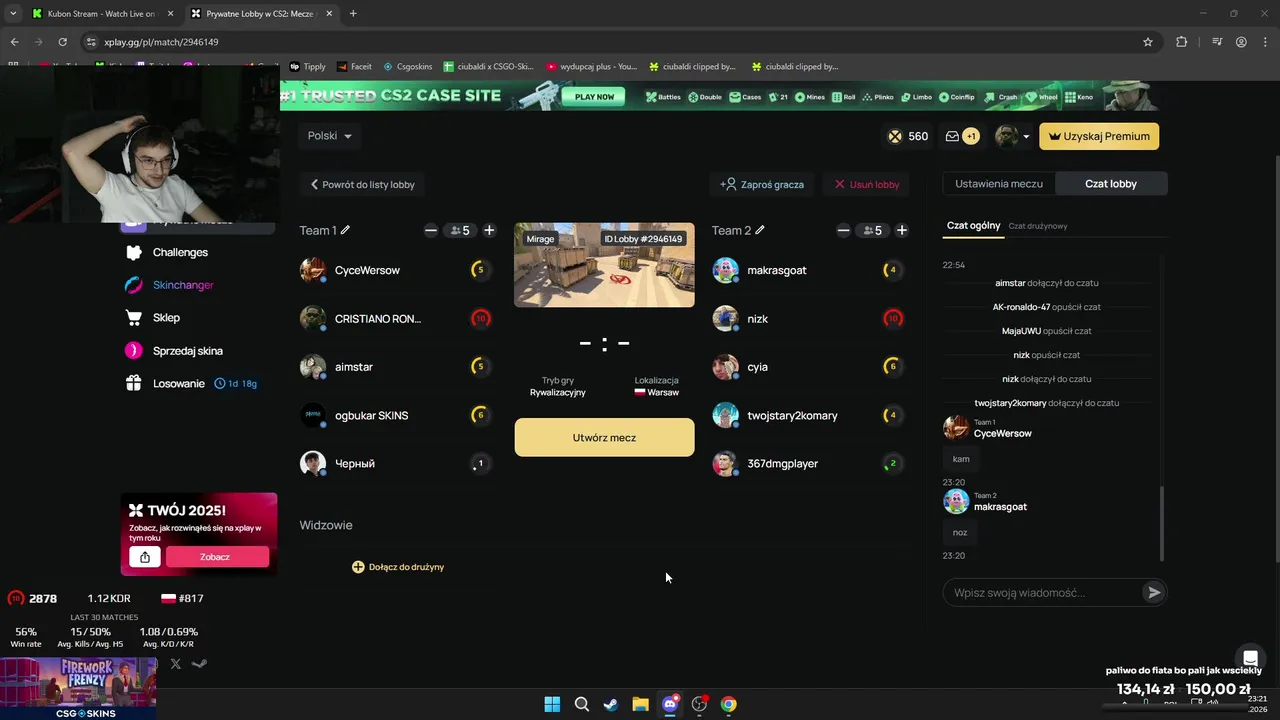Open Discord from the taskbar
1280x720 pixels.
tap(670, 704)
